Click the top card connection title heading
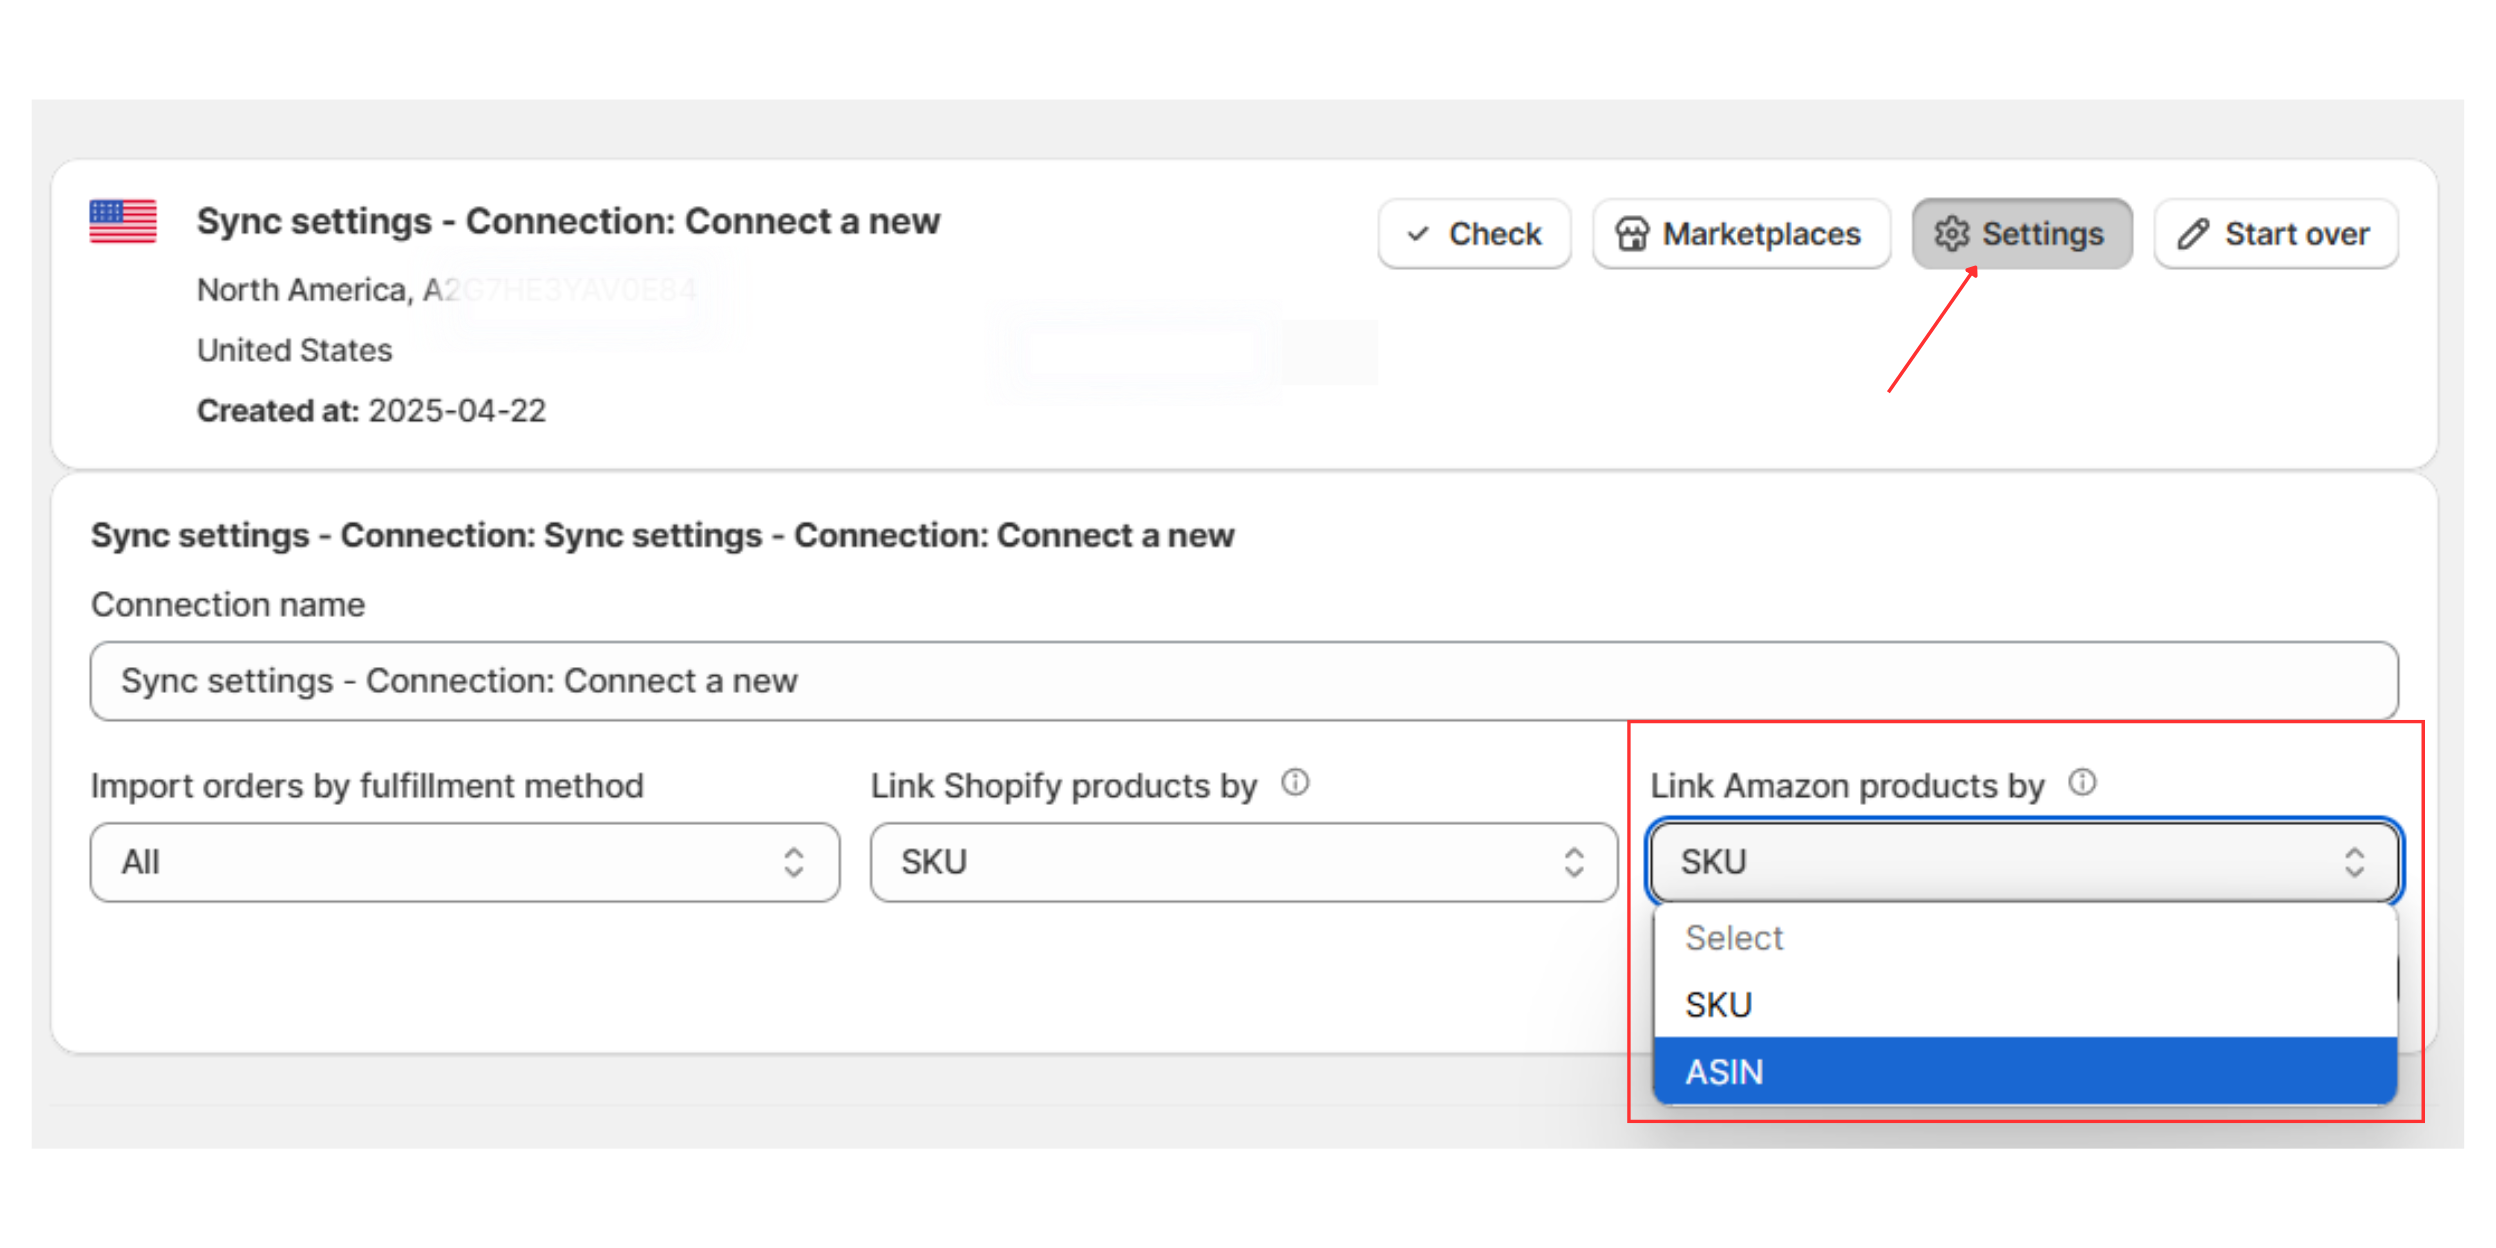Screen dimensions: 2496x1248 point(568,221)
